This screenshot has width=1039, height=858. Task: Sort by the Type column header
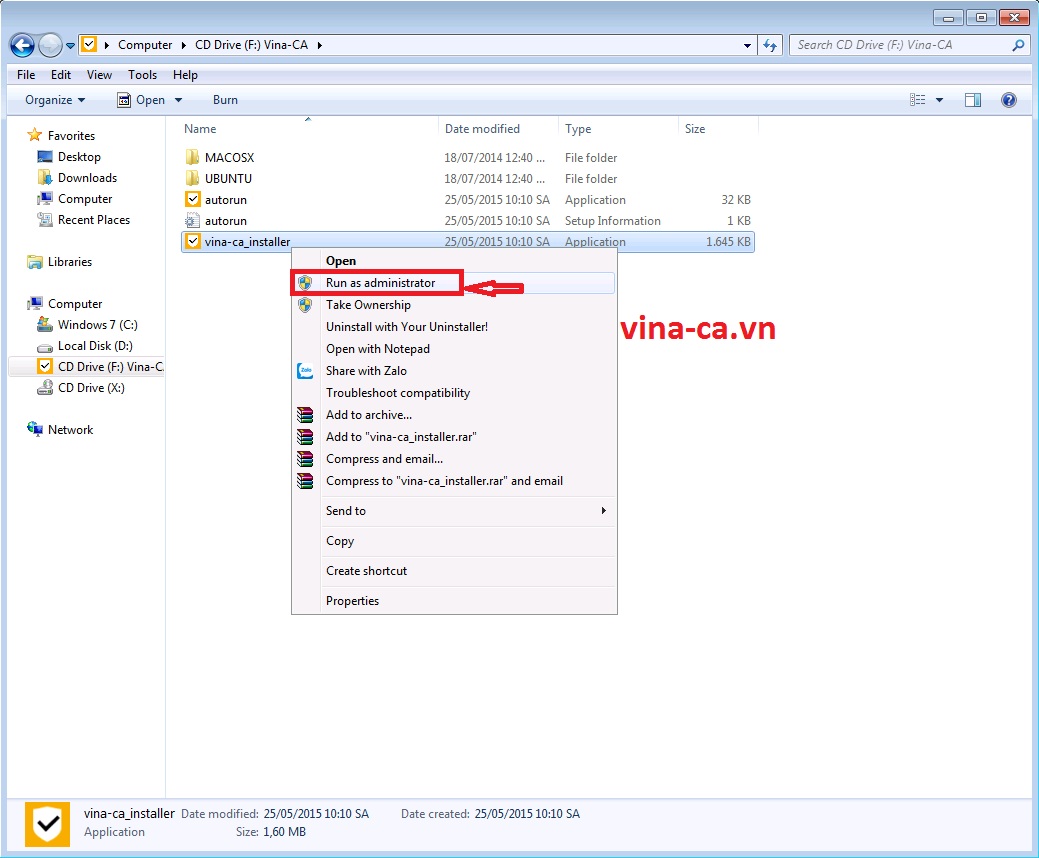click(x=578, y=129)
